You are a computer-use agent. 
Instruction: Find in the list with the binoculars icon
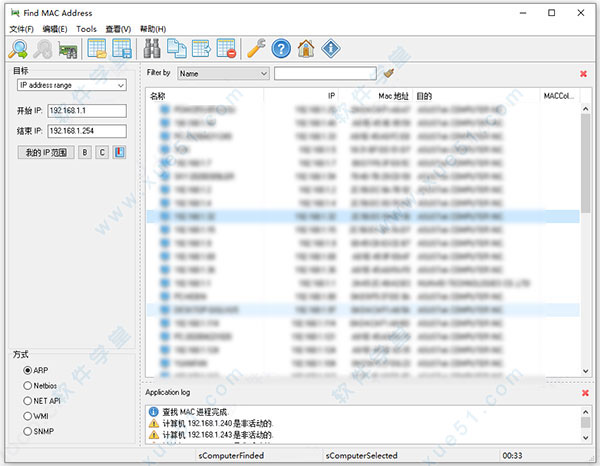point(152,49)
